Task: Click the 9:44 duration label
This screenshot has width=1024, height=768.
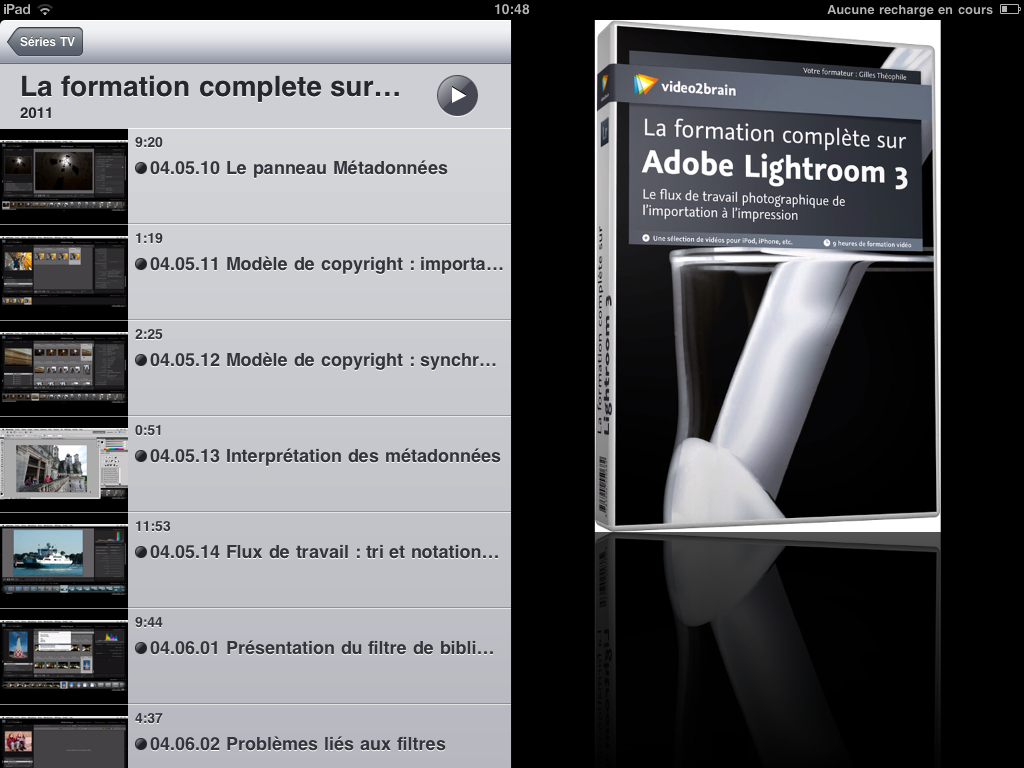Action: 149,622
